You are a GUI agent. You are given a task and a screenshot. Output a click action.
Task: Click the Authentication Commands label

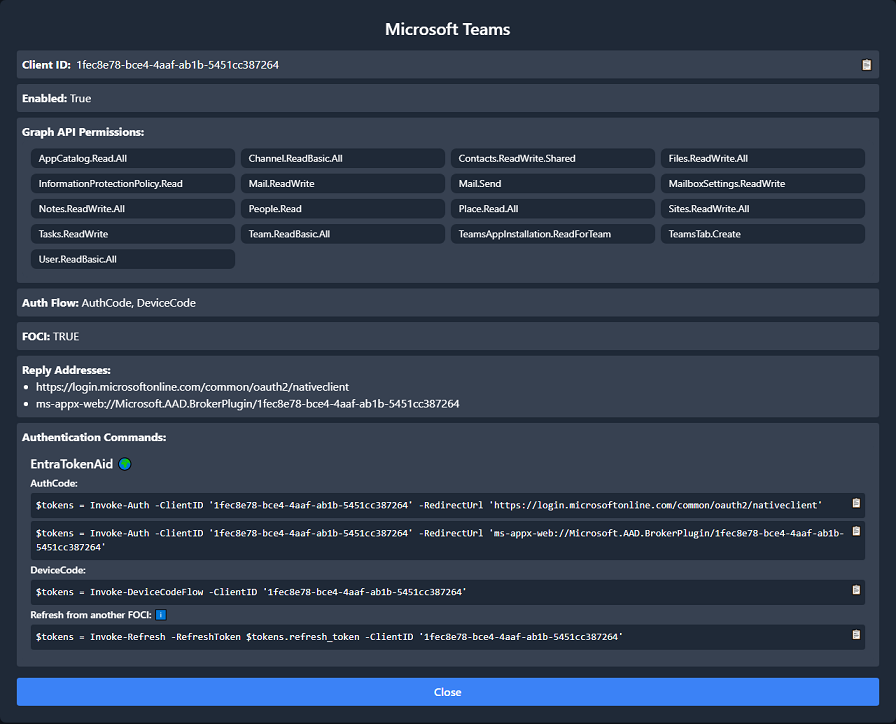coord(94,437)
